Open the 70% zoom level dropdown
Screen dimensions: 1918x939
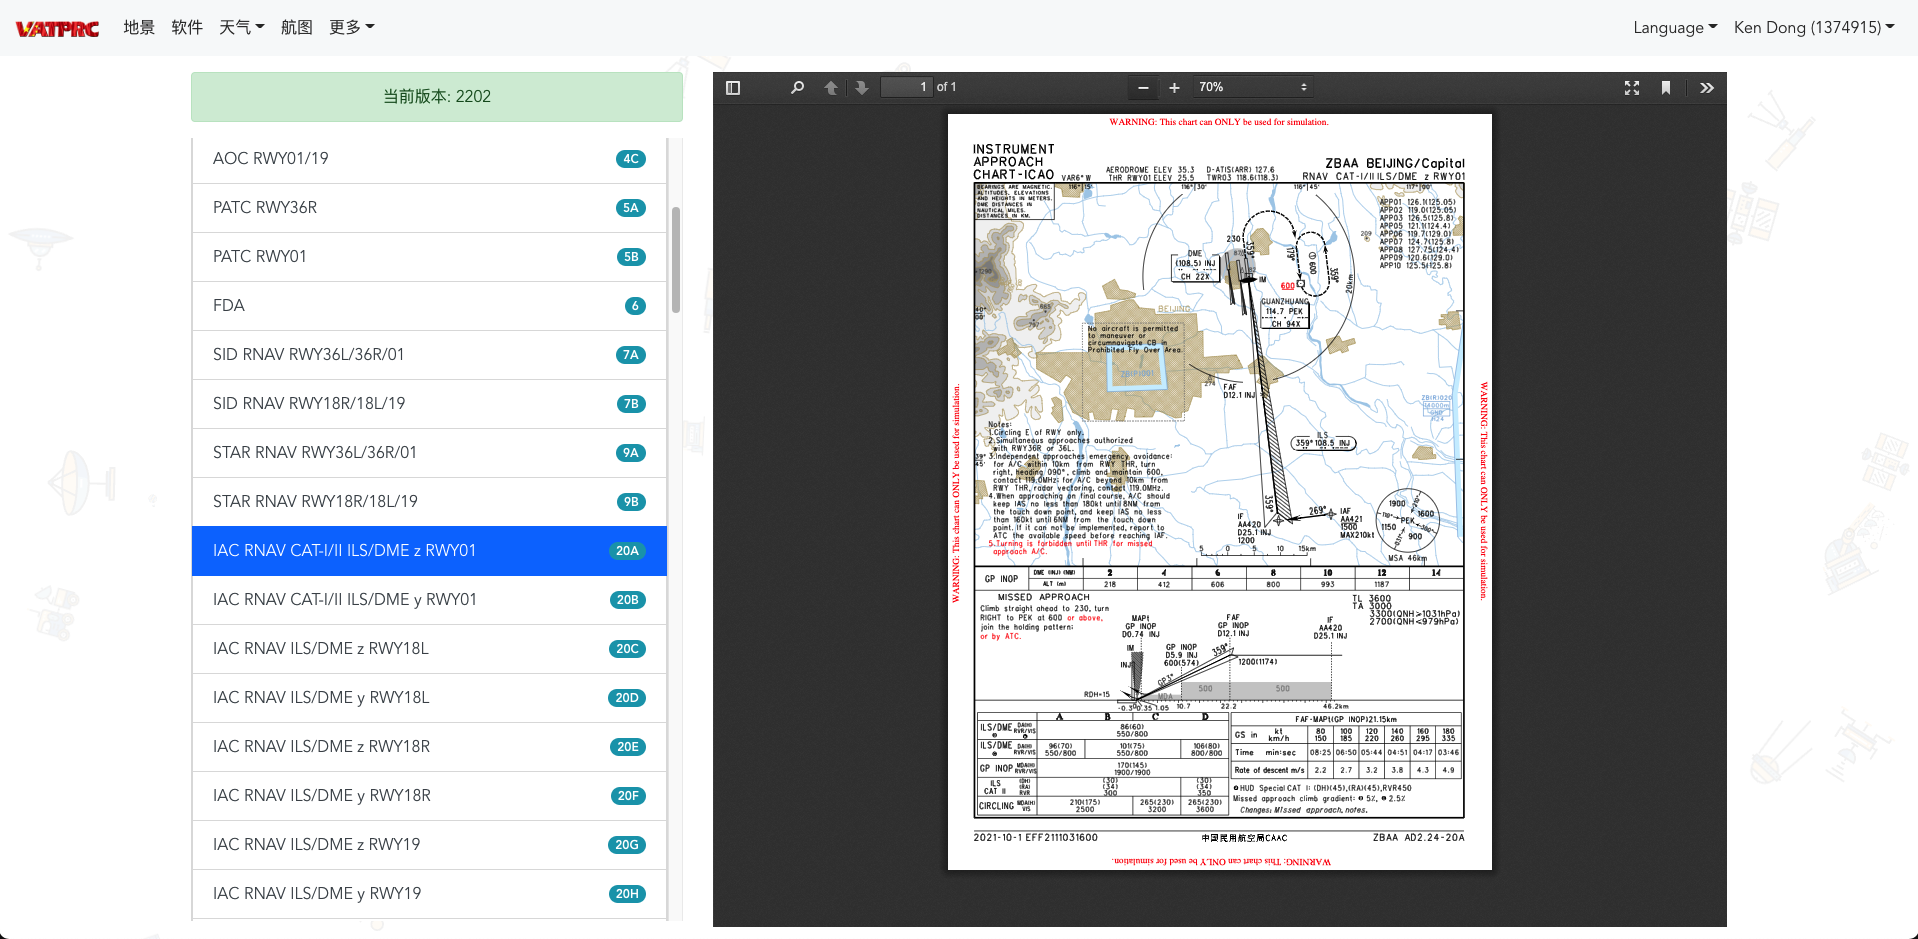coord(1253,88)
